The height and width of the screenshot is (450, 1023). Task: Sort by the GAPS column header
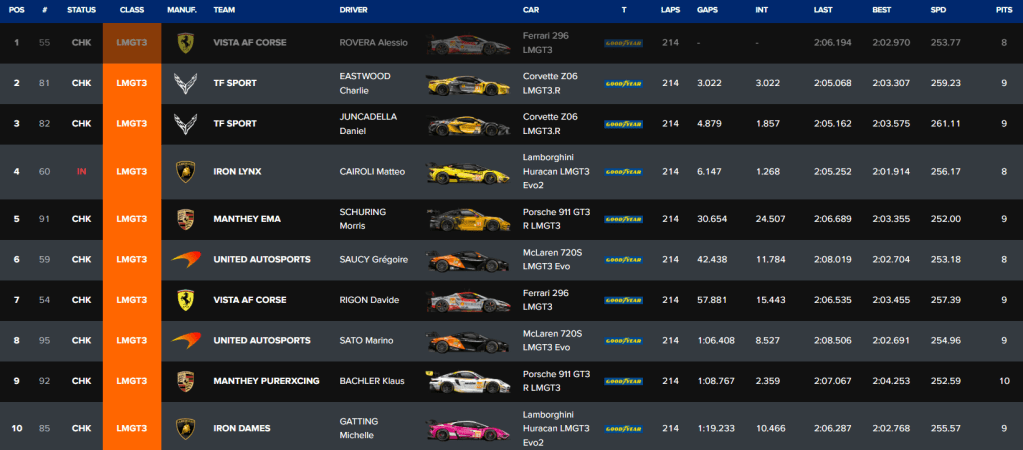pyautogui.click(x=707, y=10)
